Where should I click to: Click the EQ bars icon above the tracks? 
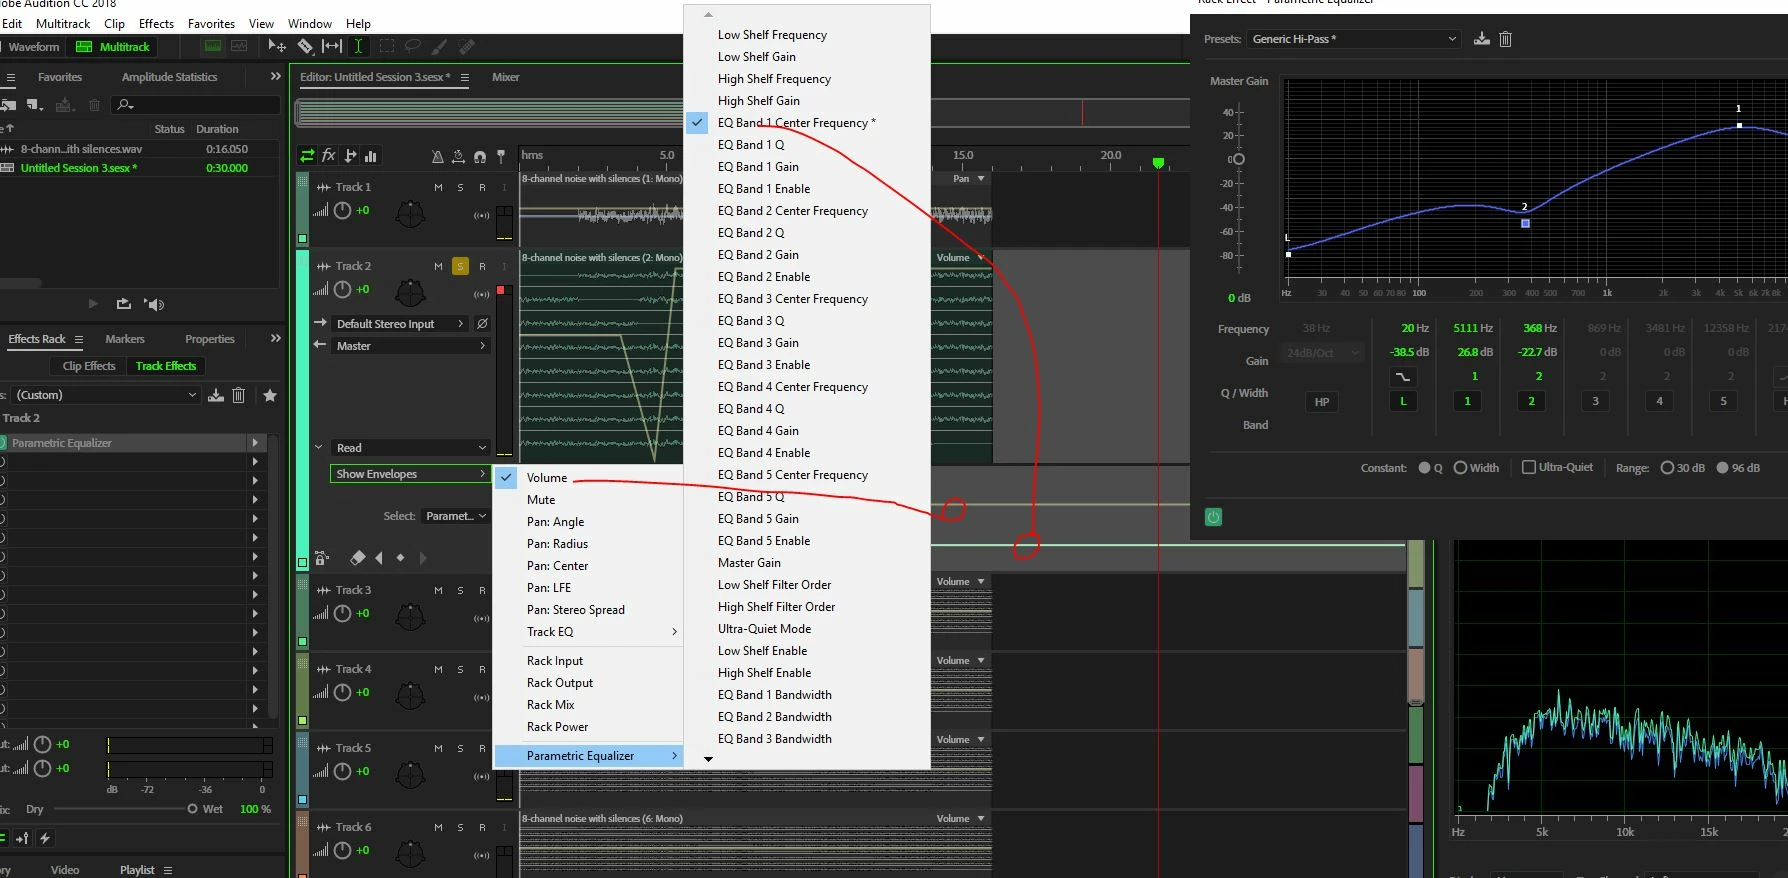coord(371,155)
